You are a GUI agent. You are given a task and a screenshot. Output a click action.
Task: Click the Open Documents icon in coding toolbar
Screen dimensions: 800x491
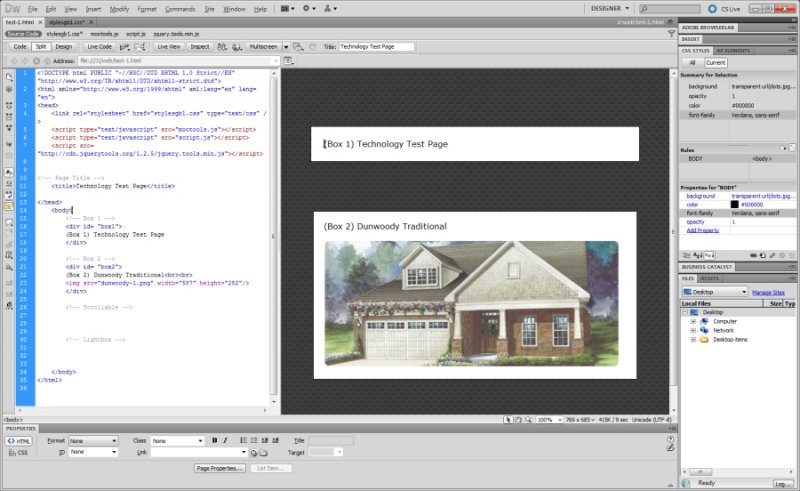click(x=9, y=77)
